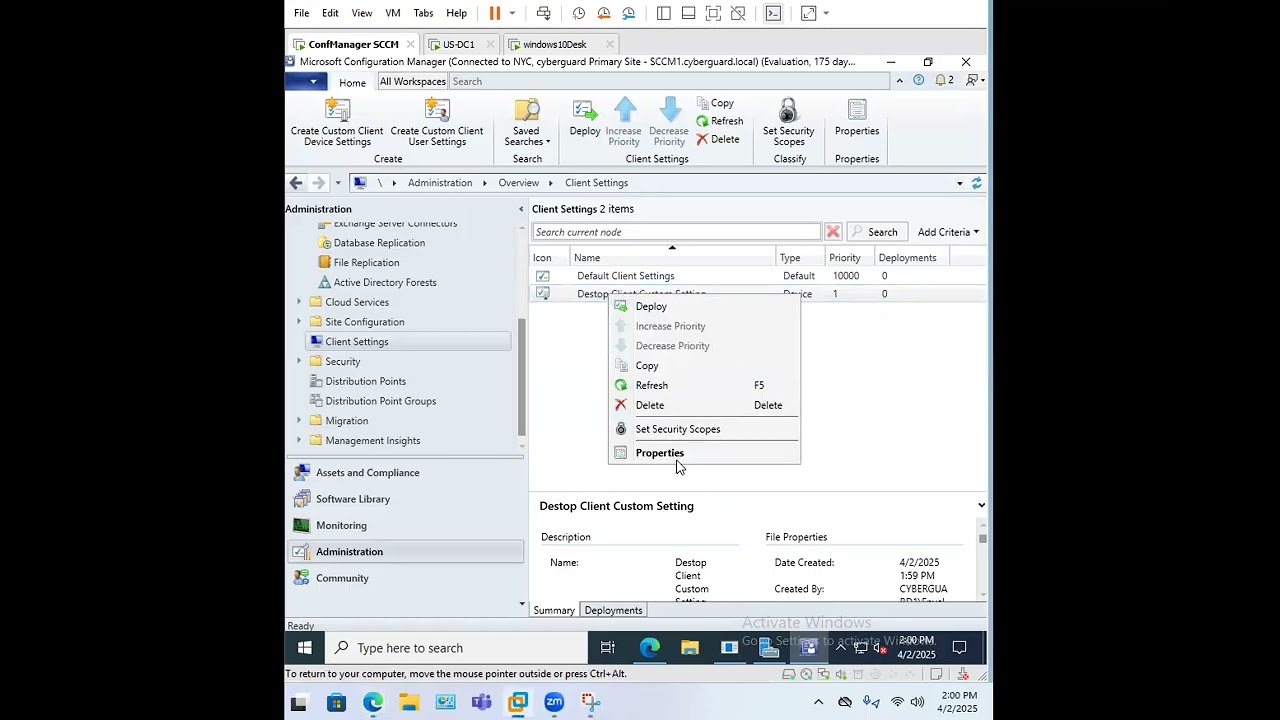This screenshot has width=1280, height=720.
Task: Open Snipping Tool on the host taskbar
Action: coord(590,703)
